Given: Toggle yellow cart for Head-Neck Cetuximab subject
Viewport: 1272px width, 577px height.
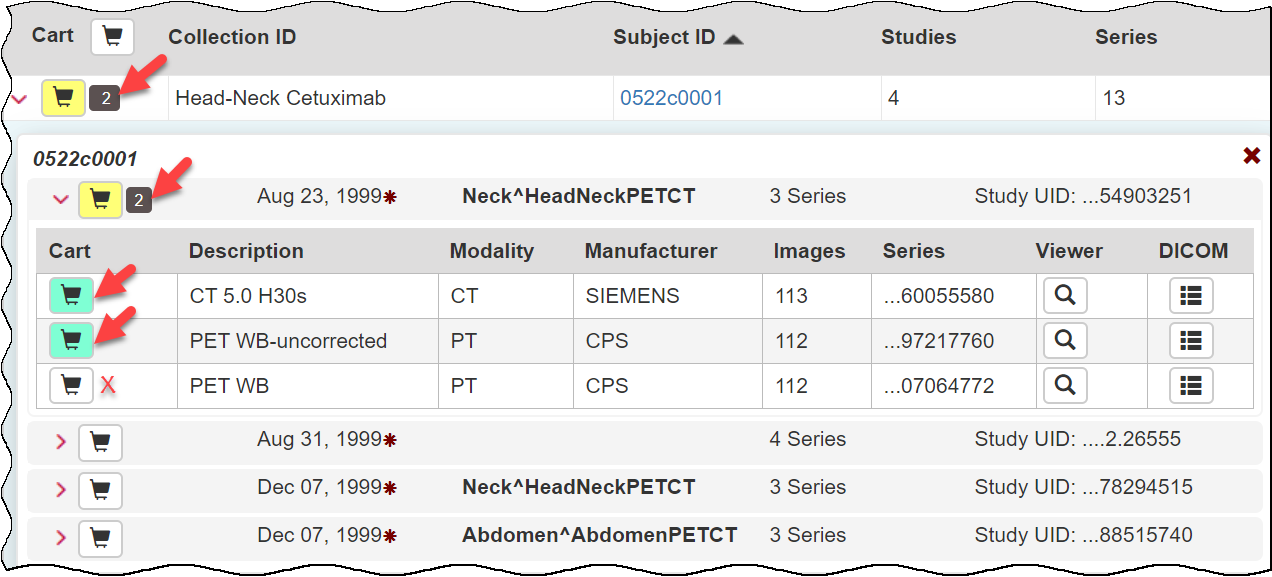Looking at the screenshot, I should [63, 98].
